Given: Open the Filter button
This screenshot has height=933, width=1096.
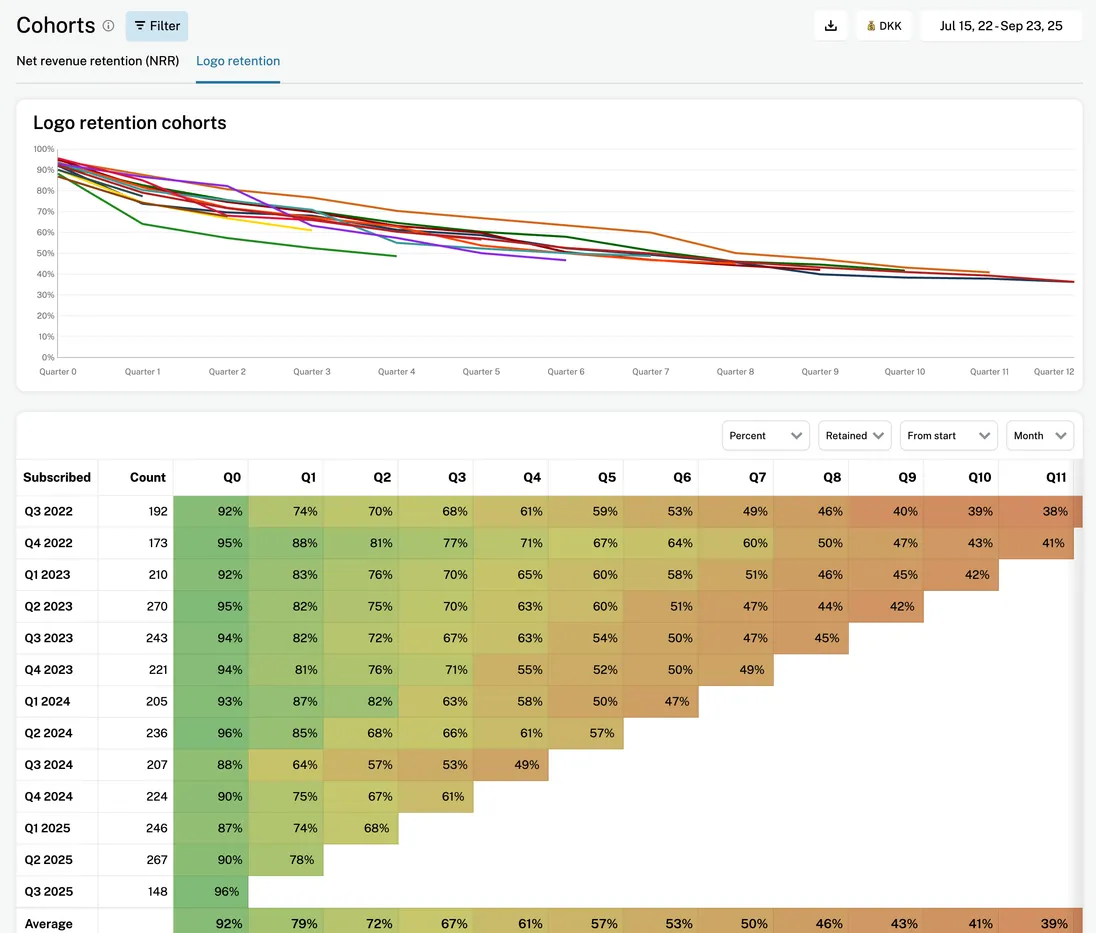Looking at the screenshot, I should (157, 26).
